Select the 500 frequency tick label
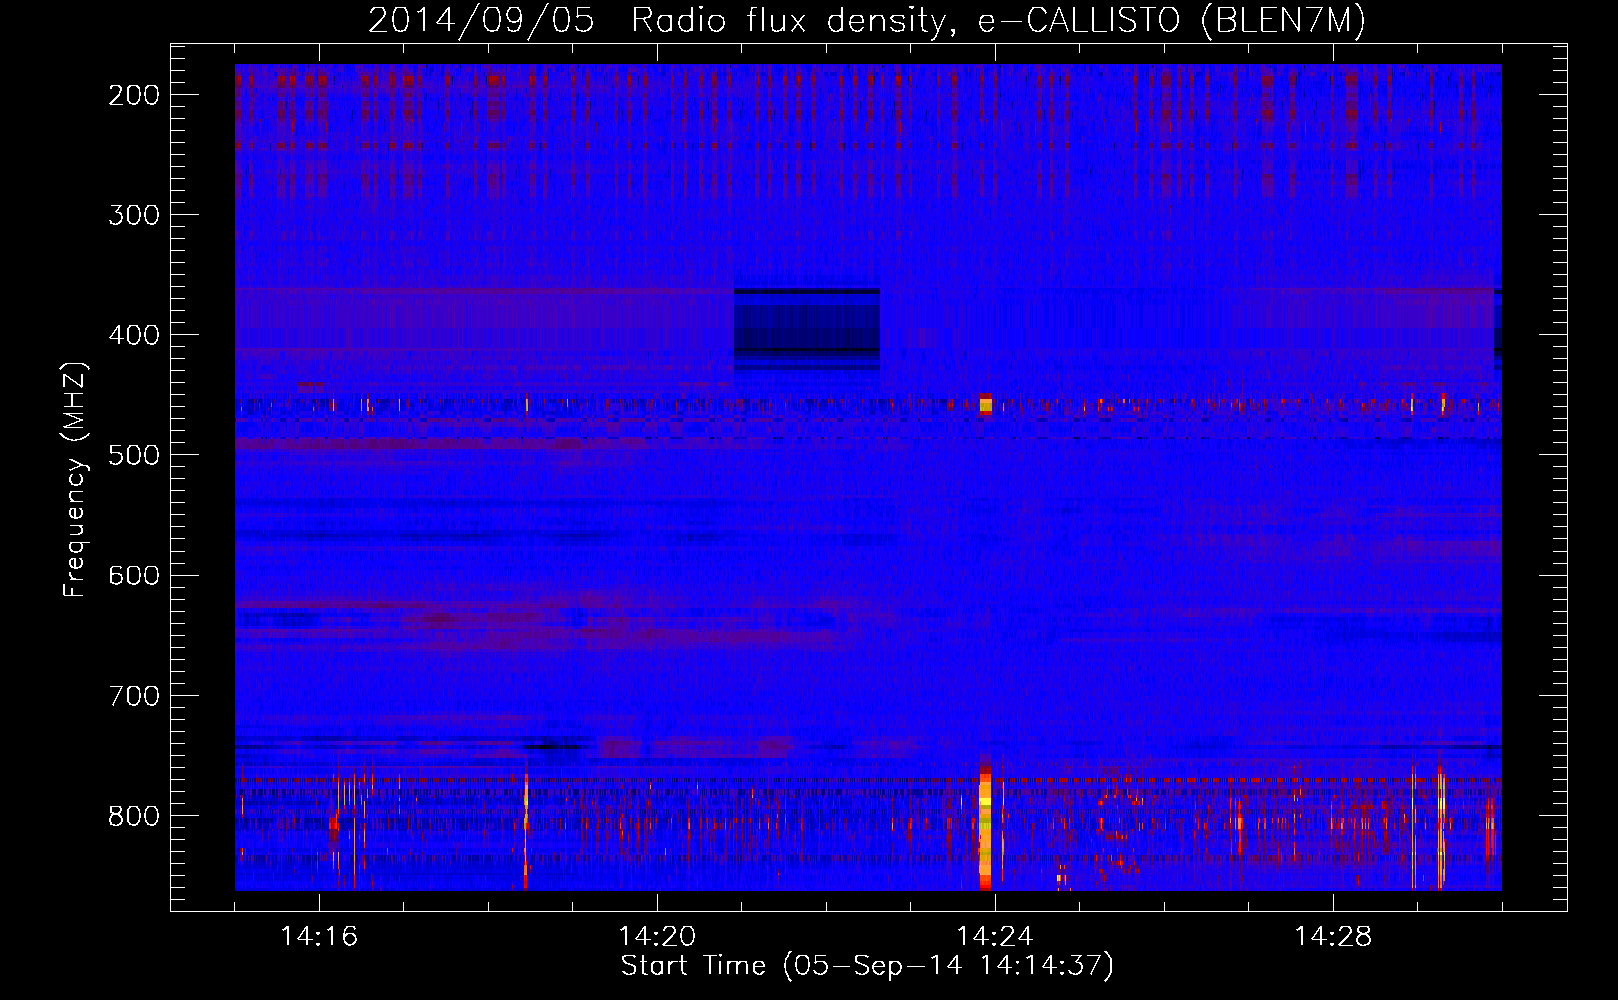Image resolution: width=1618 pixels, height=1000 pixels. click(134, 455)
